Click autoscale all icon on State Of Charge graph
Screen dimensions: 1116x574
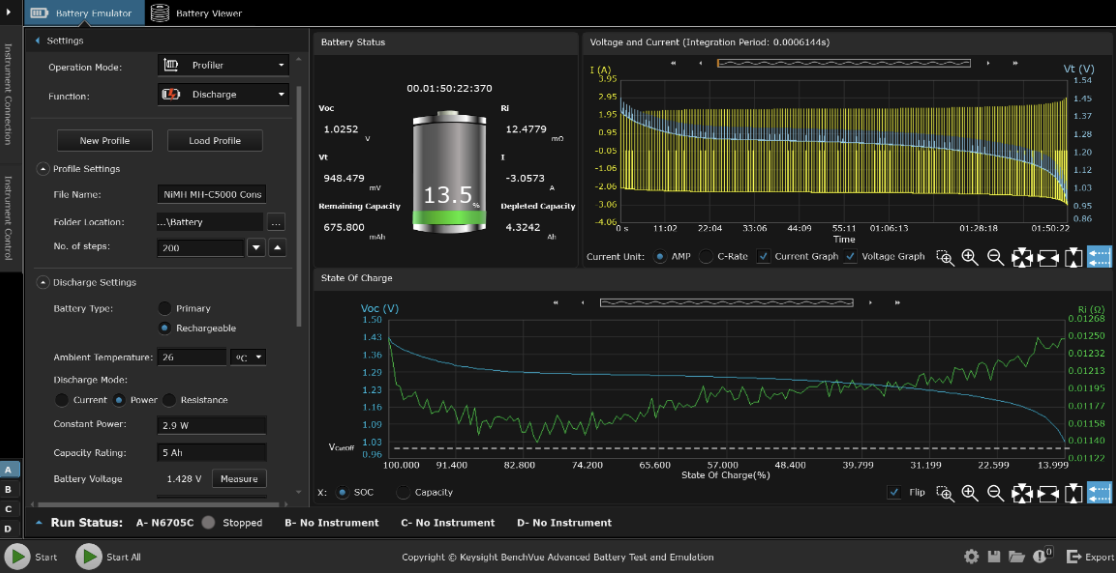(1021, 493)
